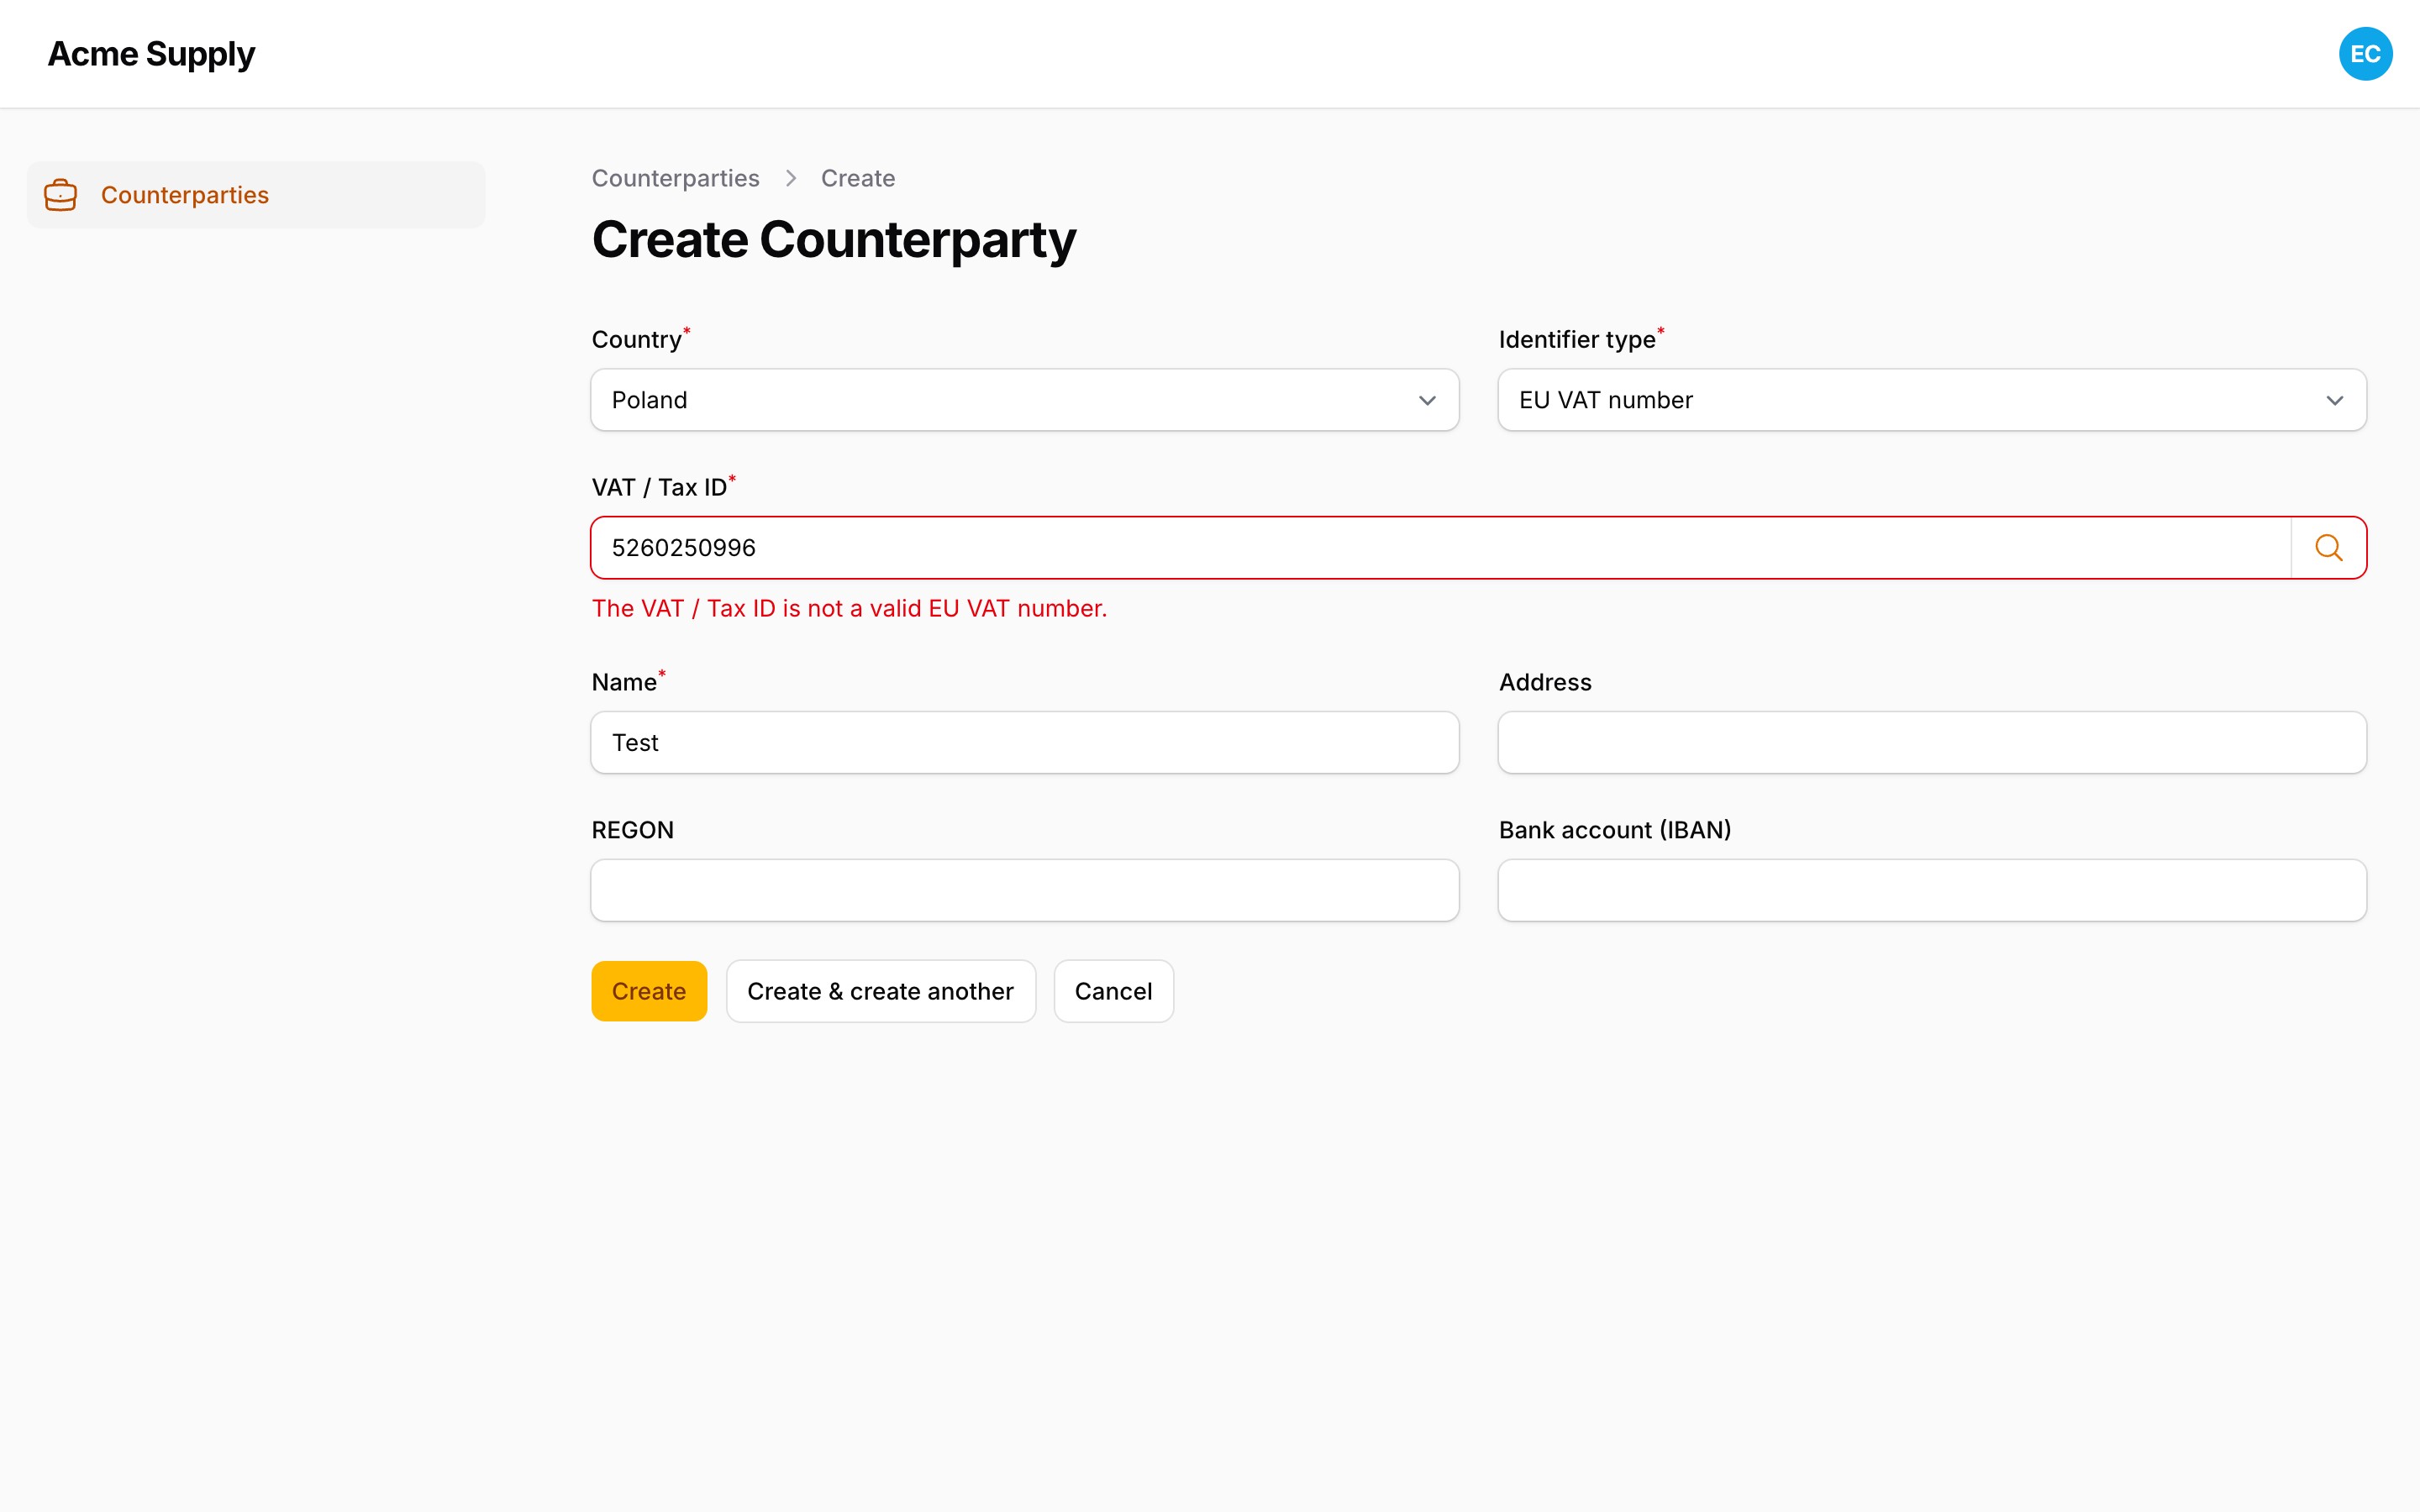This screenshot has height=1512, width=2420.
Task: Click the briefcase icon in sidebar
Action: [x=61, y=195]
